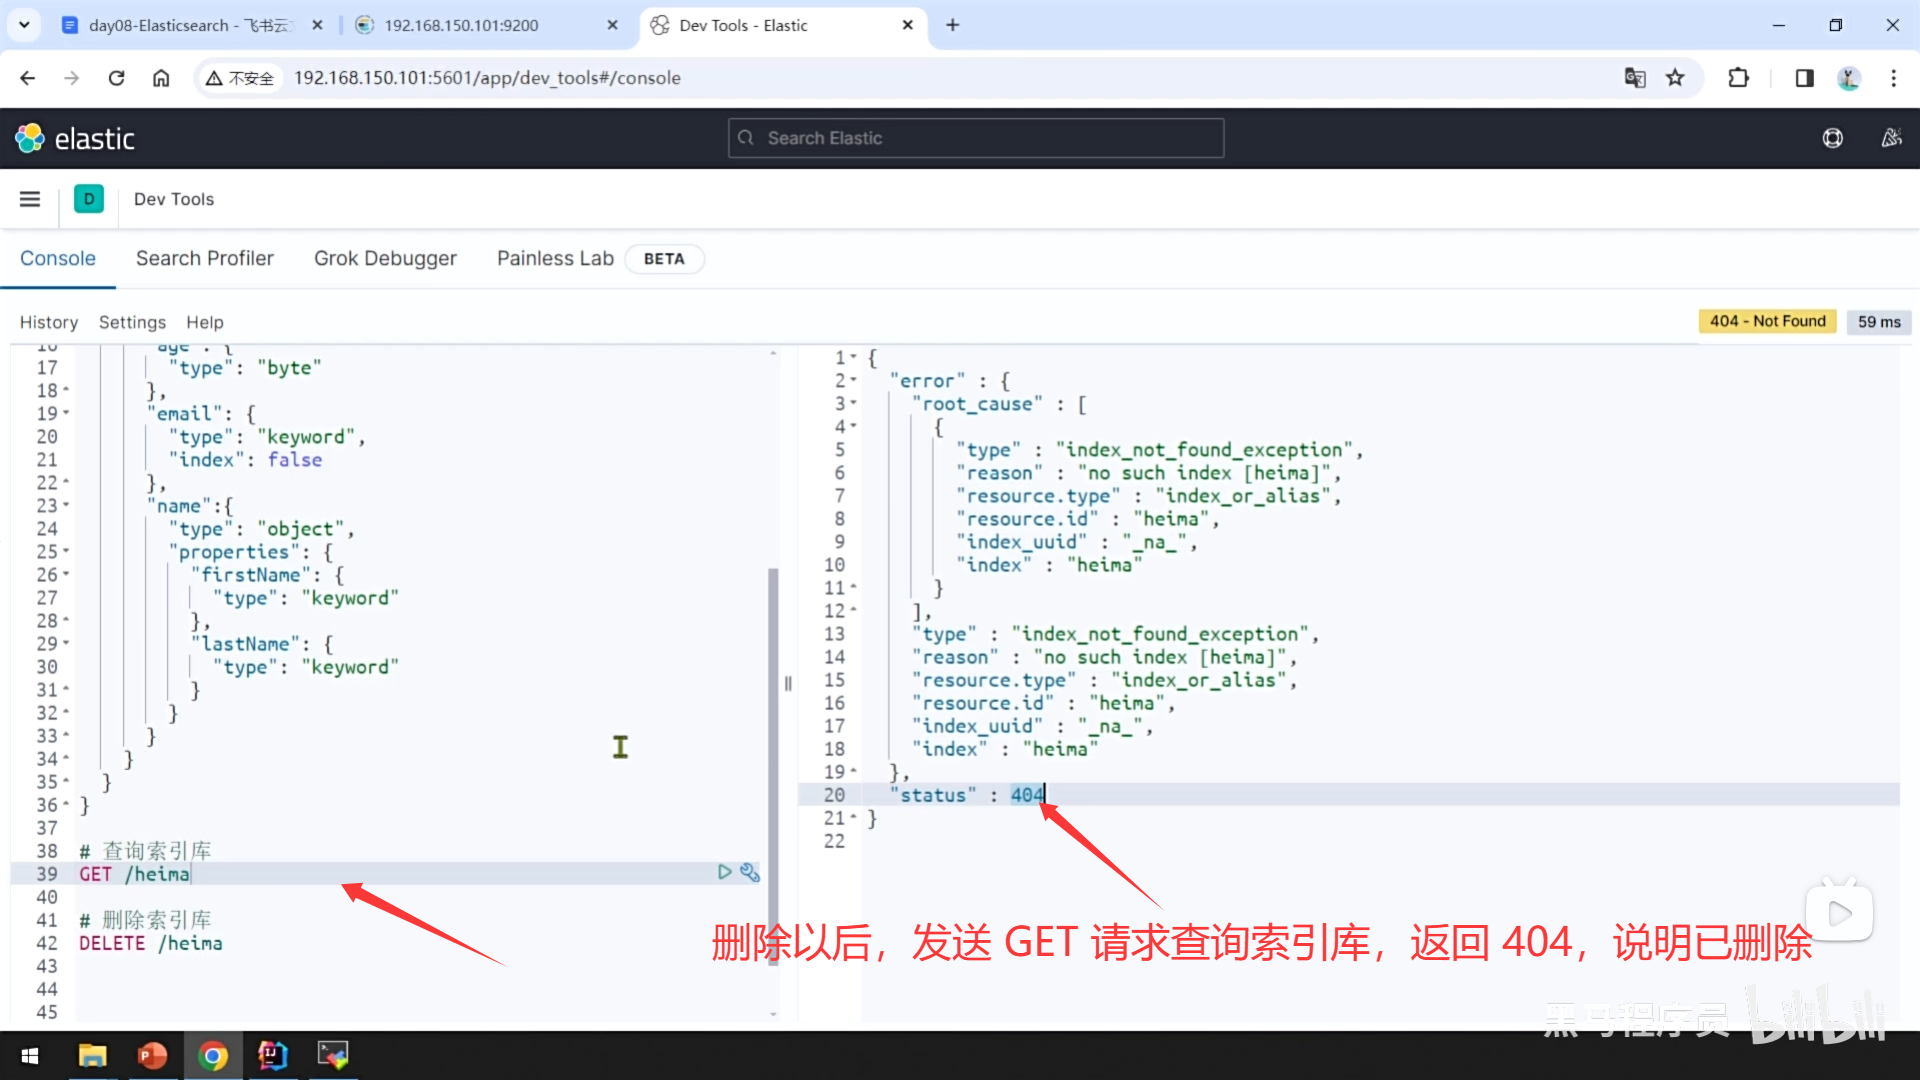Screen dimensions: 1920x1080
Task: Switch to the Search Profiler tab
Action: point(204,258)
